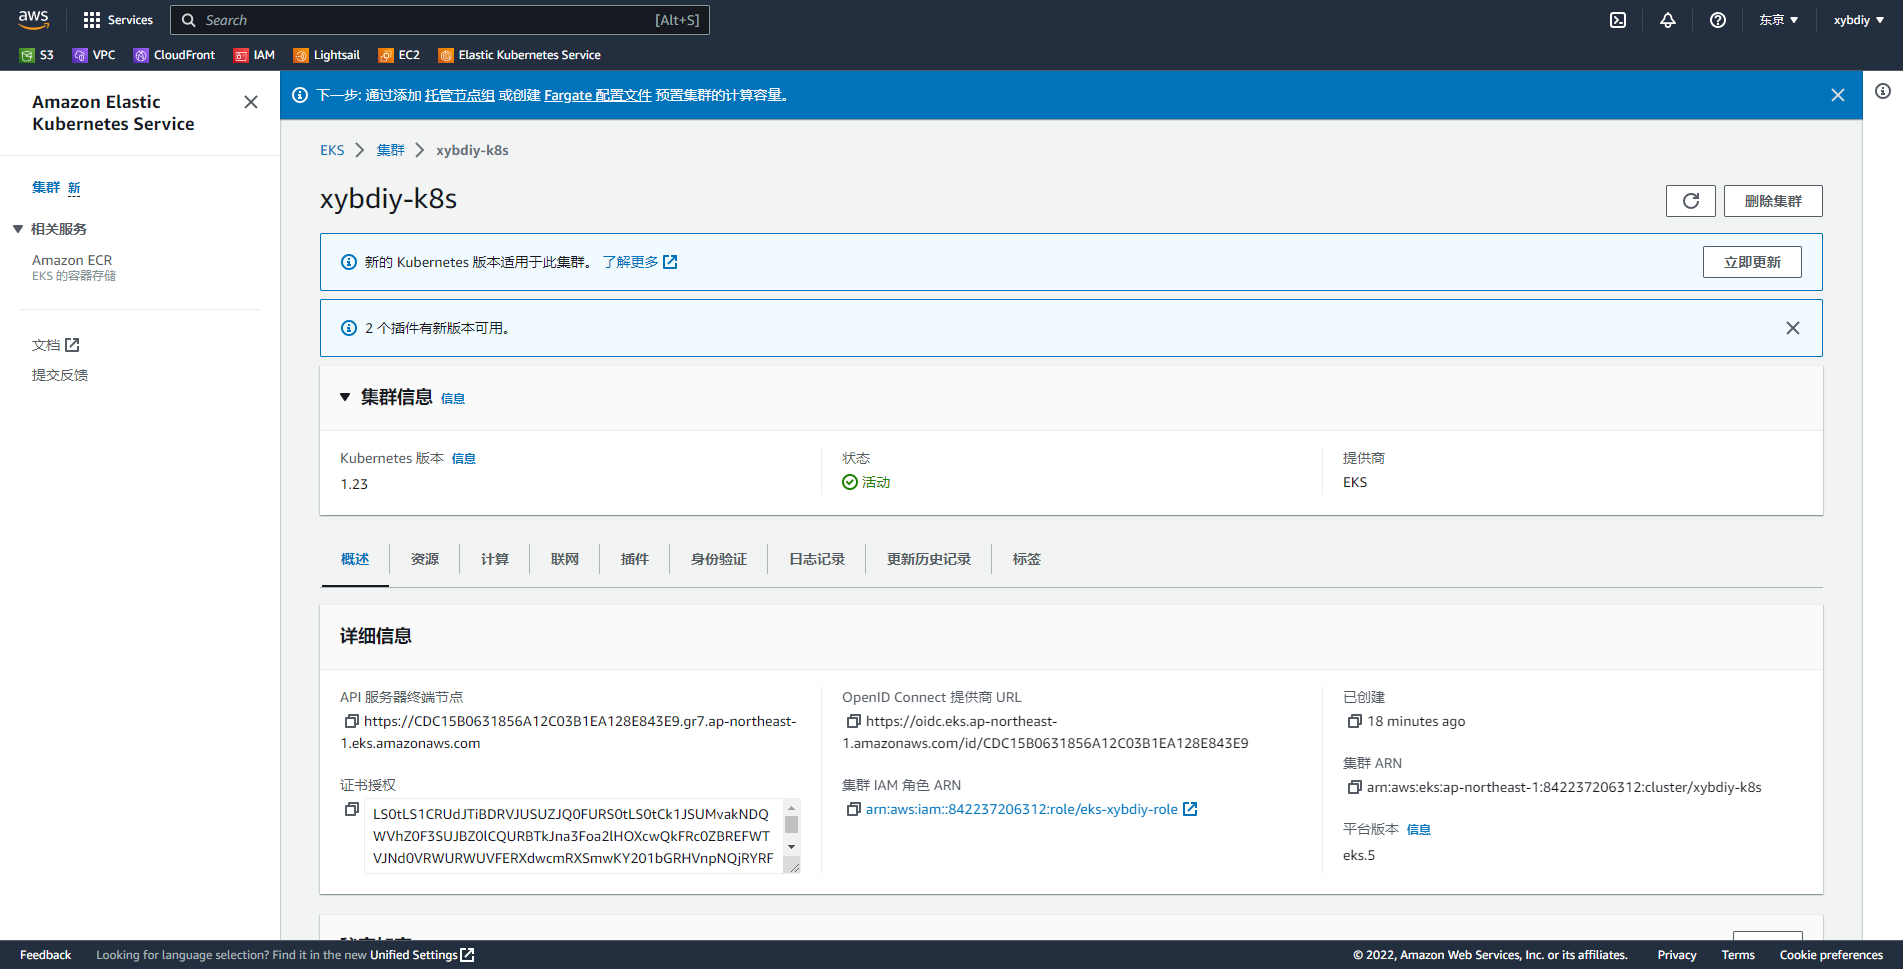Switch to the 插件 tab
This screenshot has height=969, width=1903.
click(x=635, y=559)
